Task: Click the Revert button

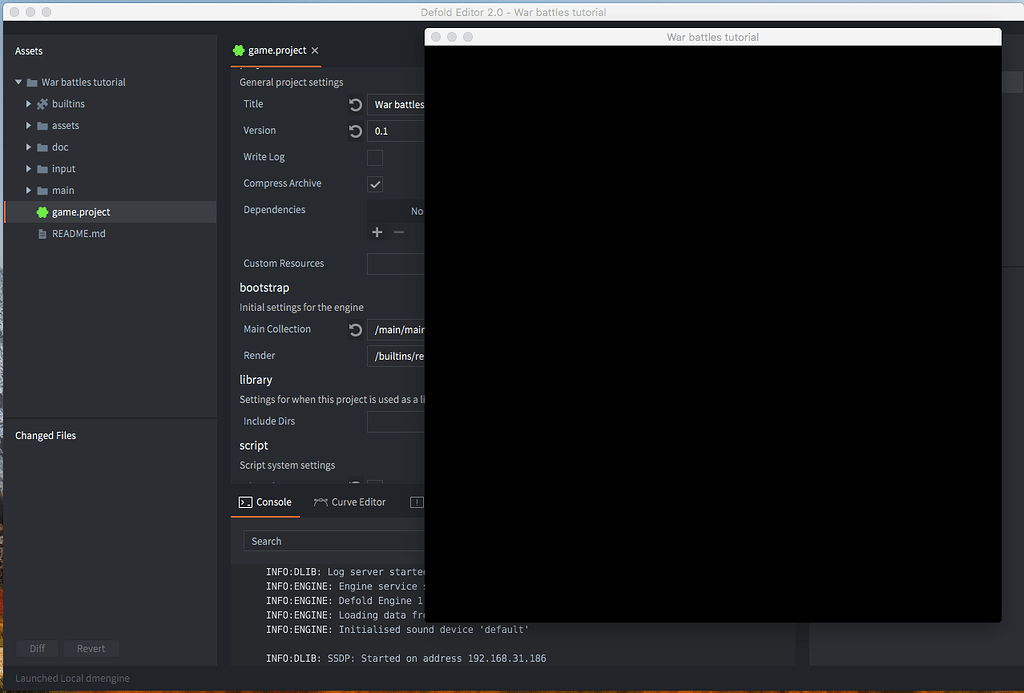Action: 91,648
